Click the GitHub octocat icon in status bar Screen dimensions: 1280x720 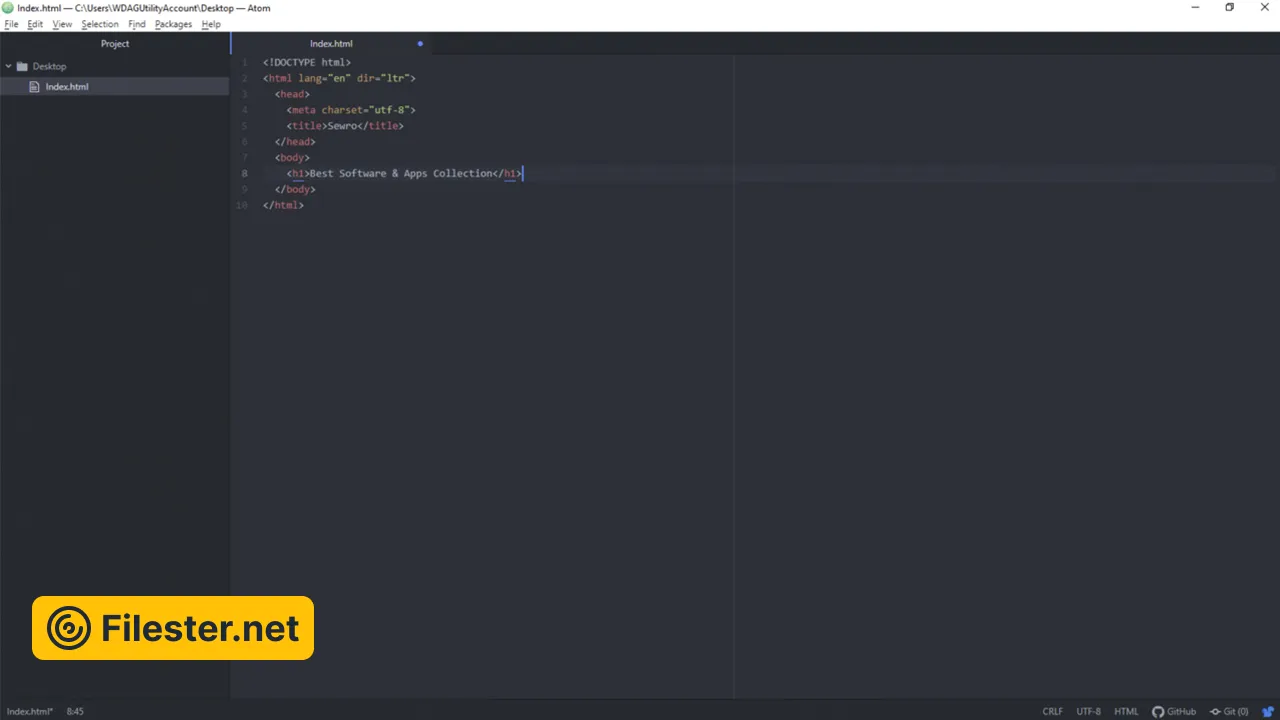point(1158,712)
